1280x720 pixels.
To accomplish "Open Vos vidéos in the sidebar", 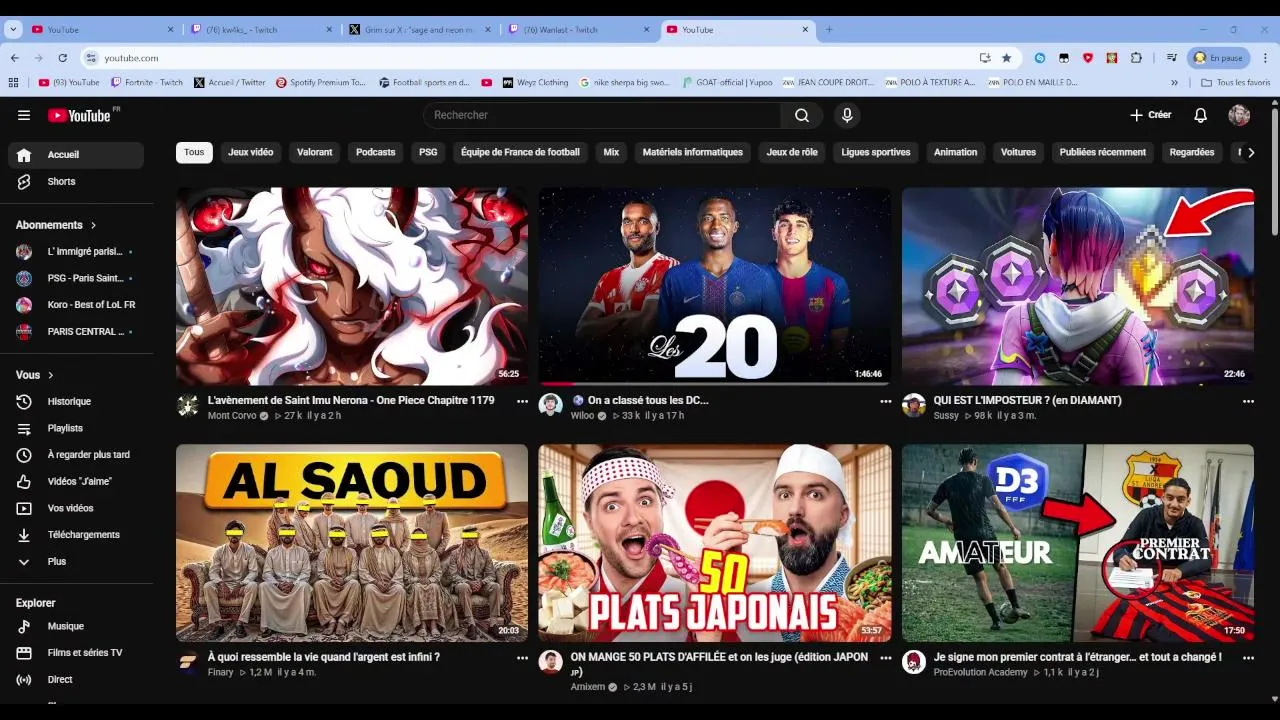I will tap(76, 508).
